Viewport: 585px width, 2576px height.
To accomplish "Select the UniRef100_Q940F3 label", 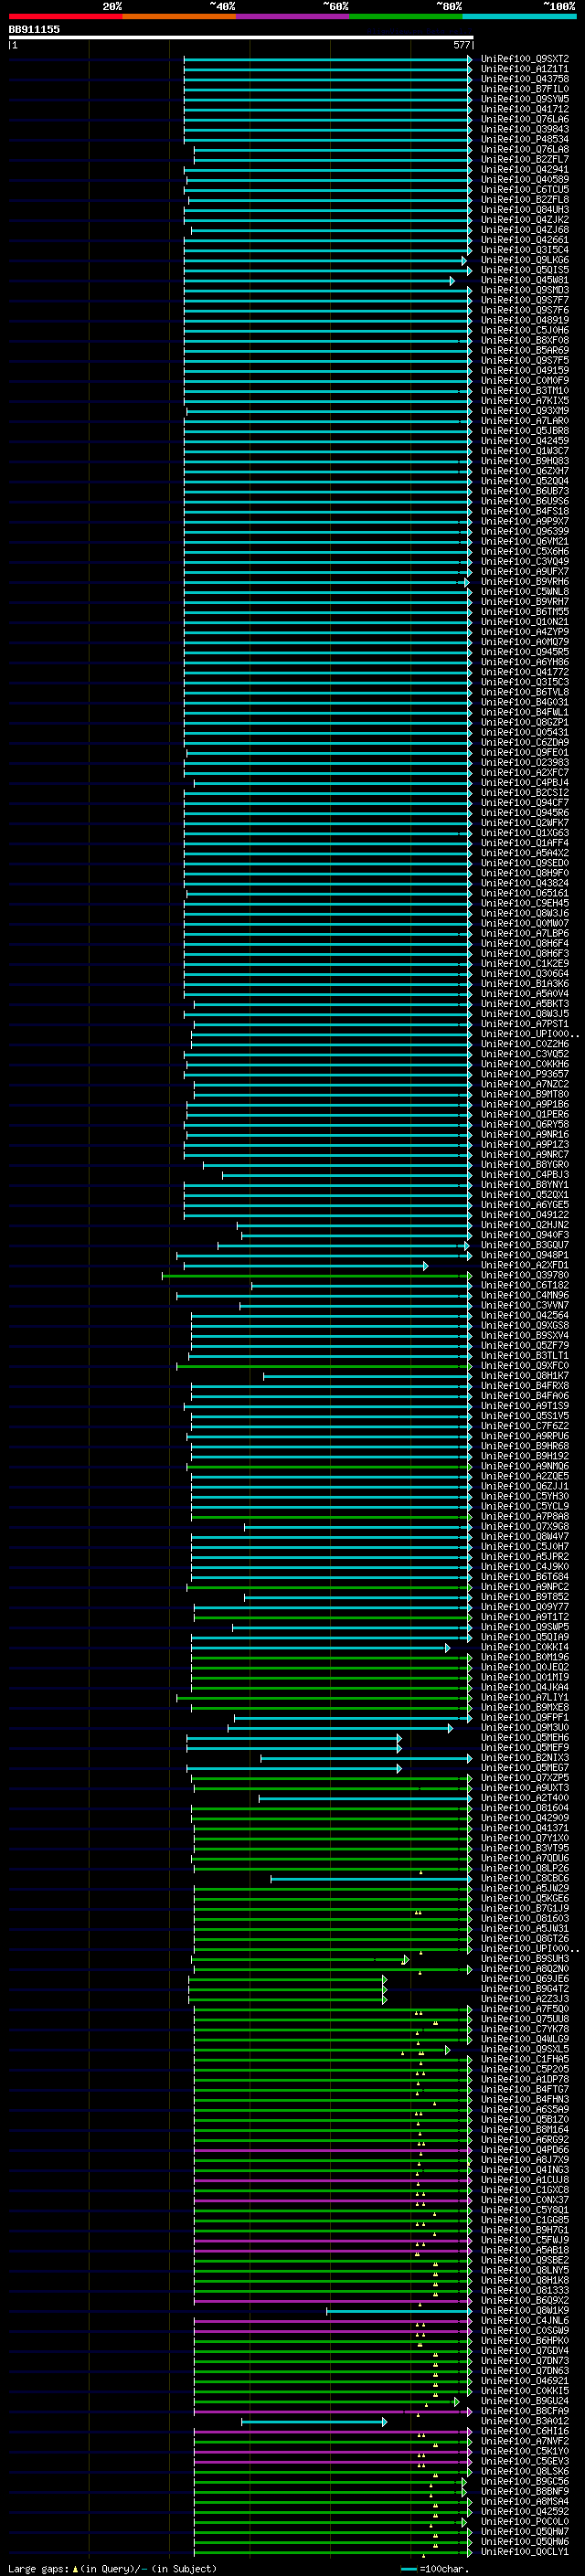I will pyautogui.click(x=525, y=1235).
